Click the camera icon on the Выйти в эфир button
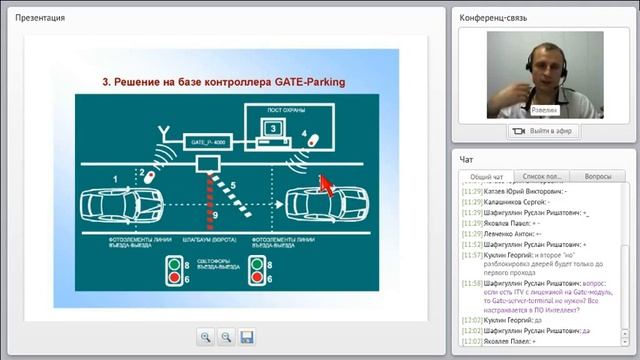The width and height of the screenshot is (640, 360). coord(518,131)
